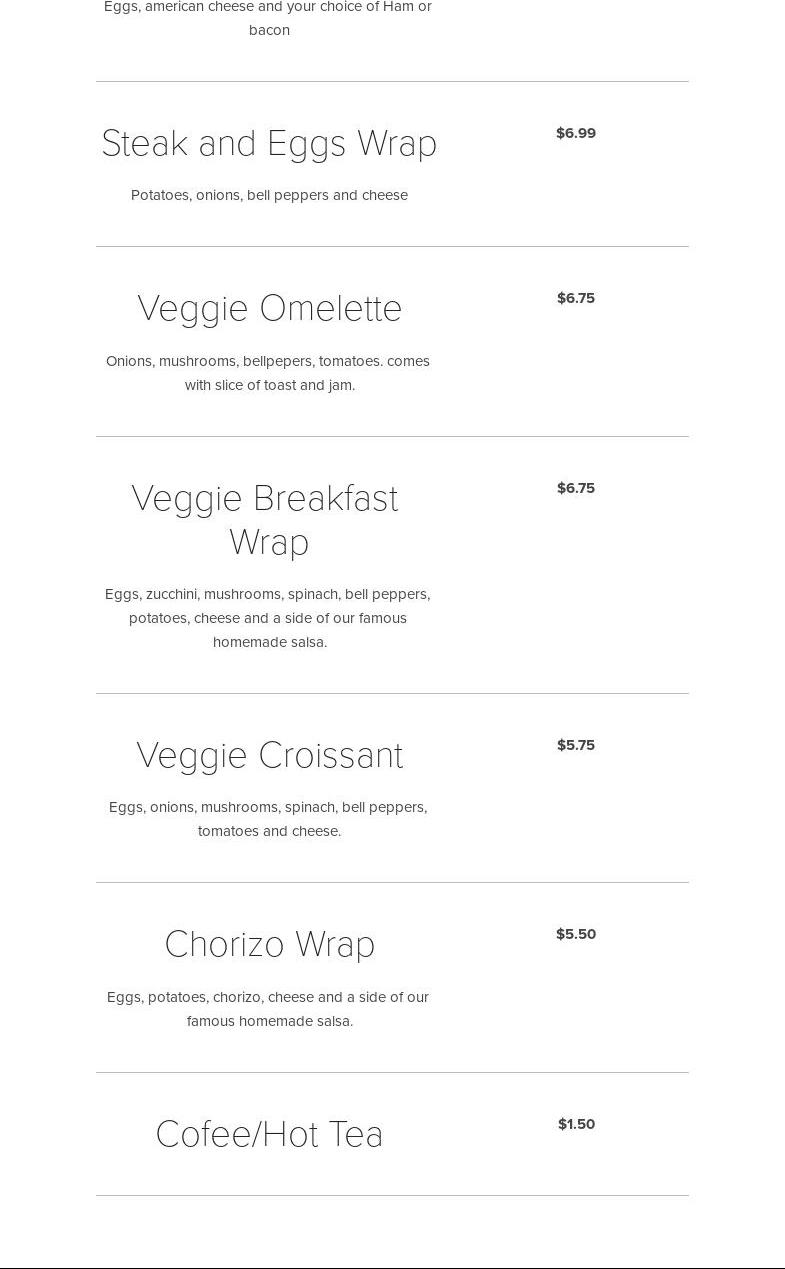Click the Veggie Omelette price
The height and width of the screenshot is (1269, 785).
pyautogui.click(x=576, y=298)
